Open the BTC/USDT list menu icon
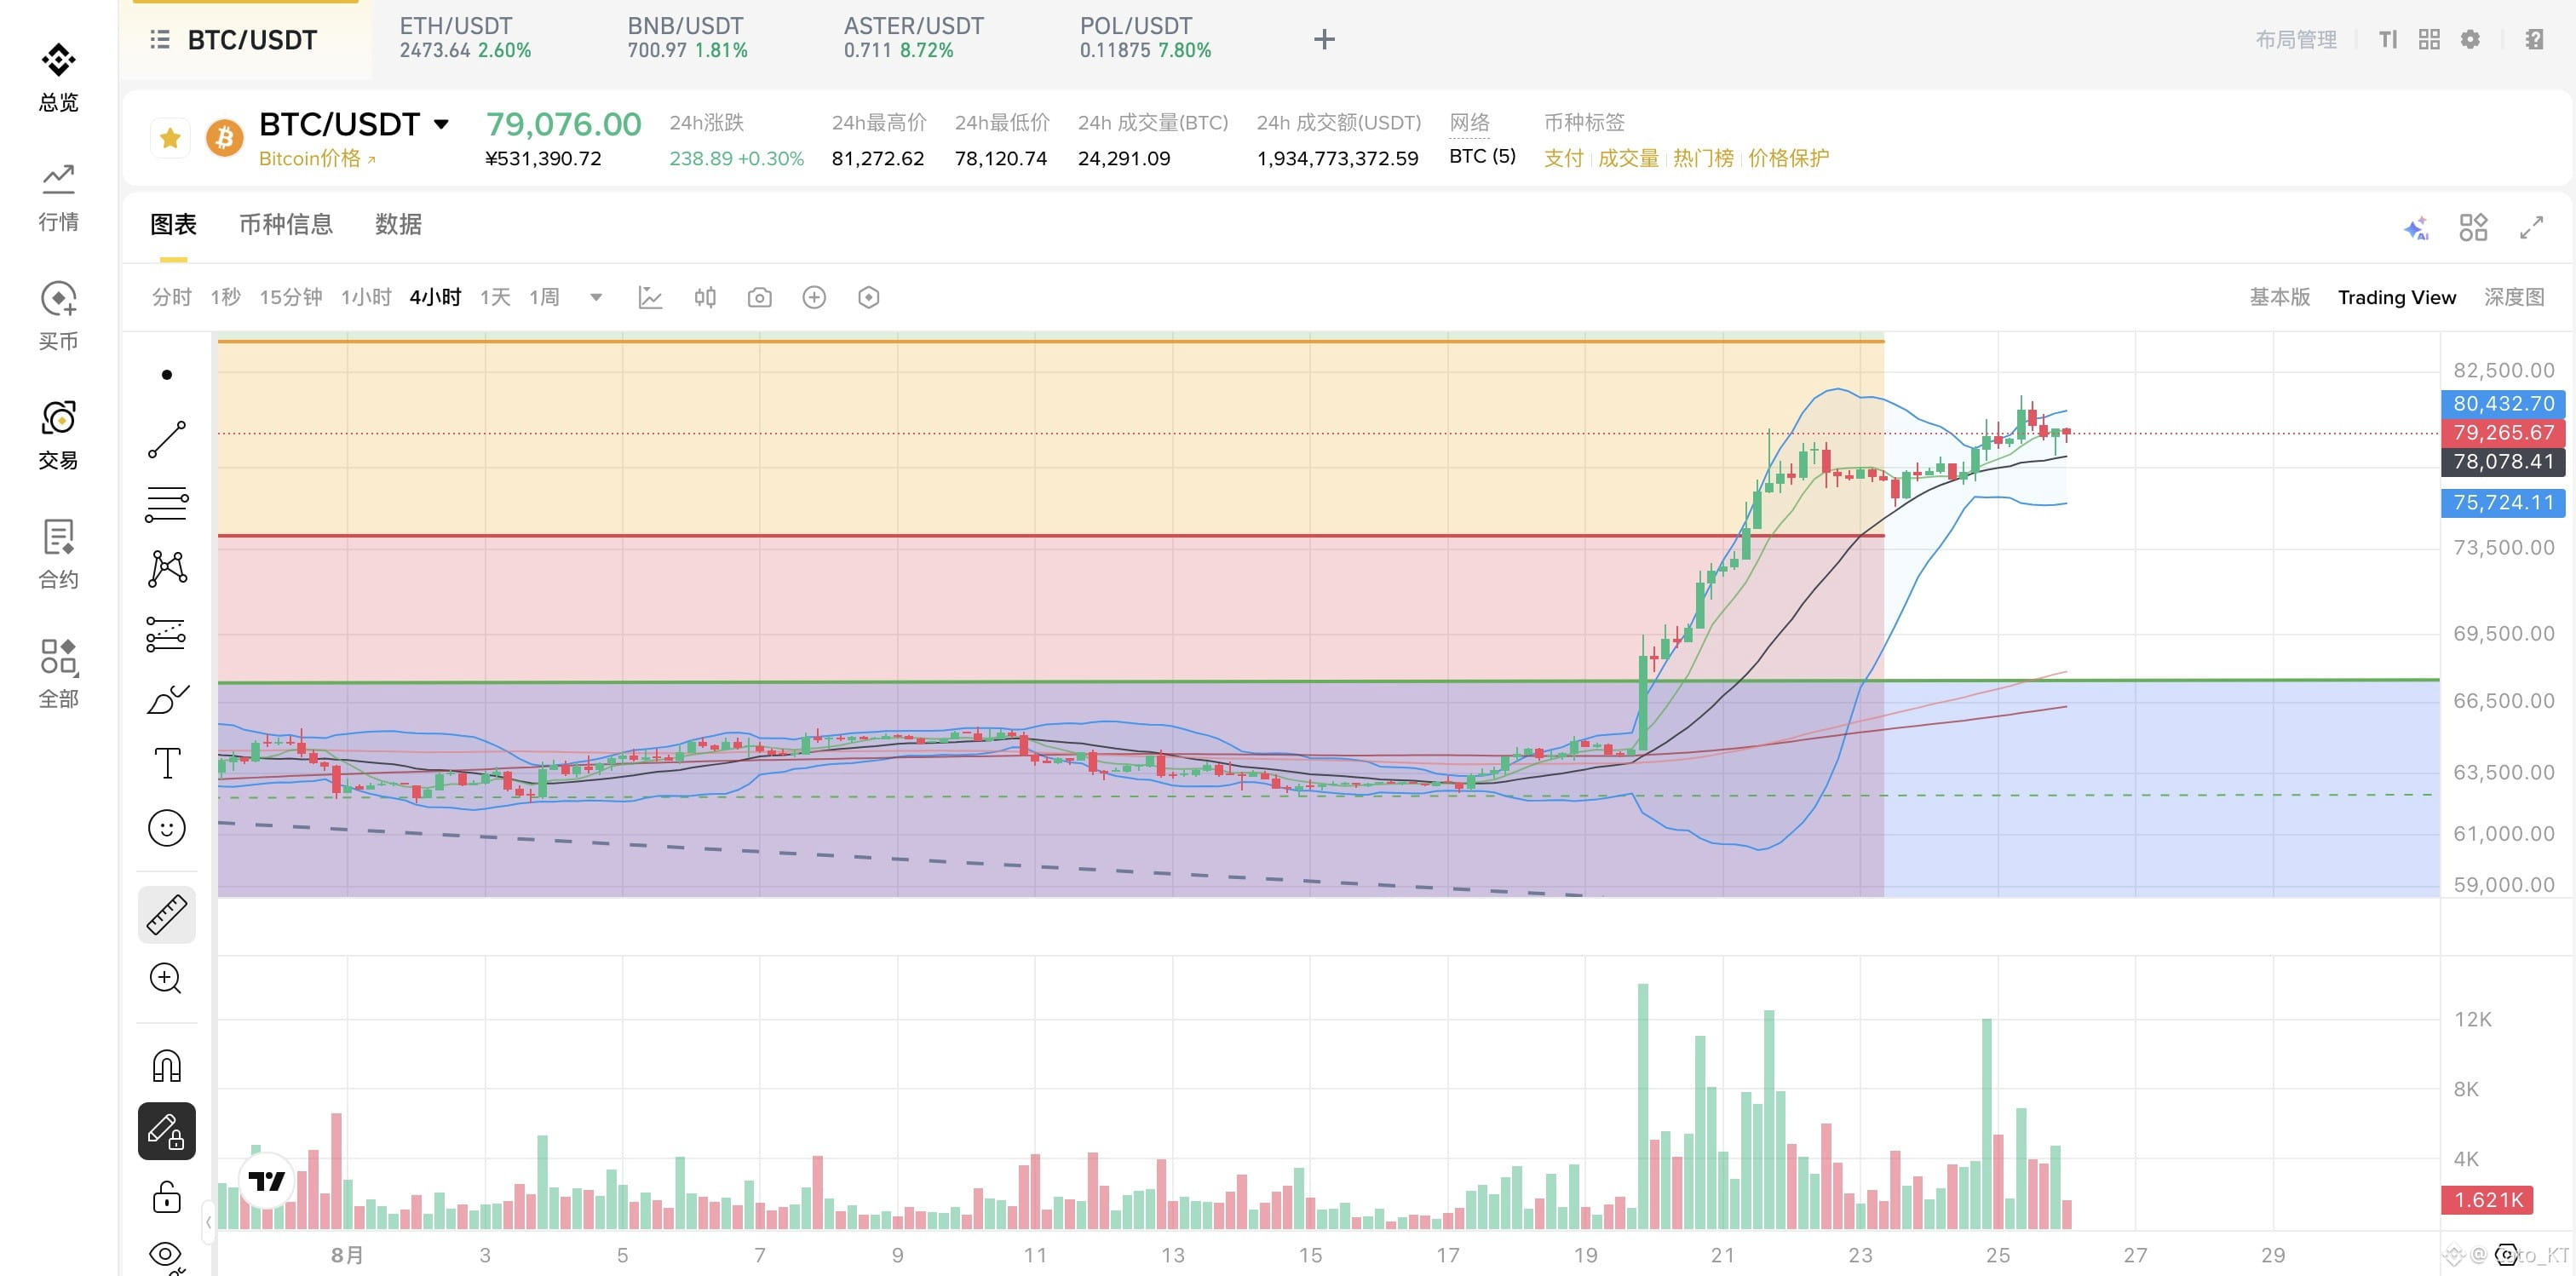The width and height of the screenshot is (2576, 1276). tap(159, 40)
